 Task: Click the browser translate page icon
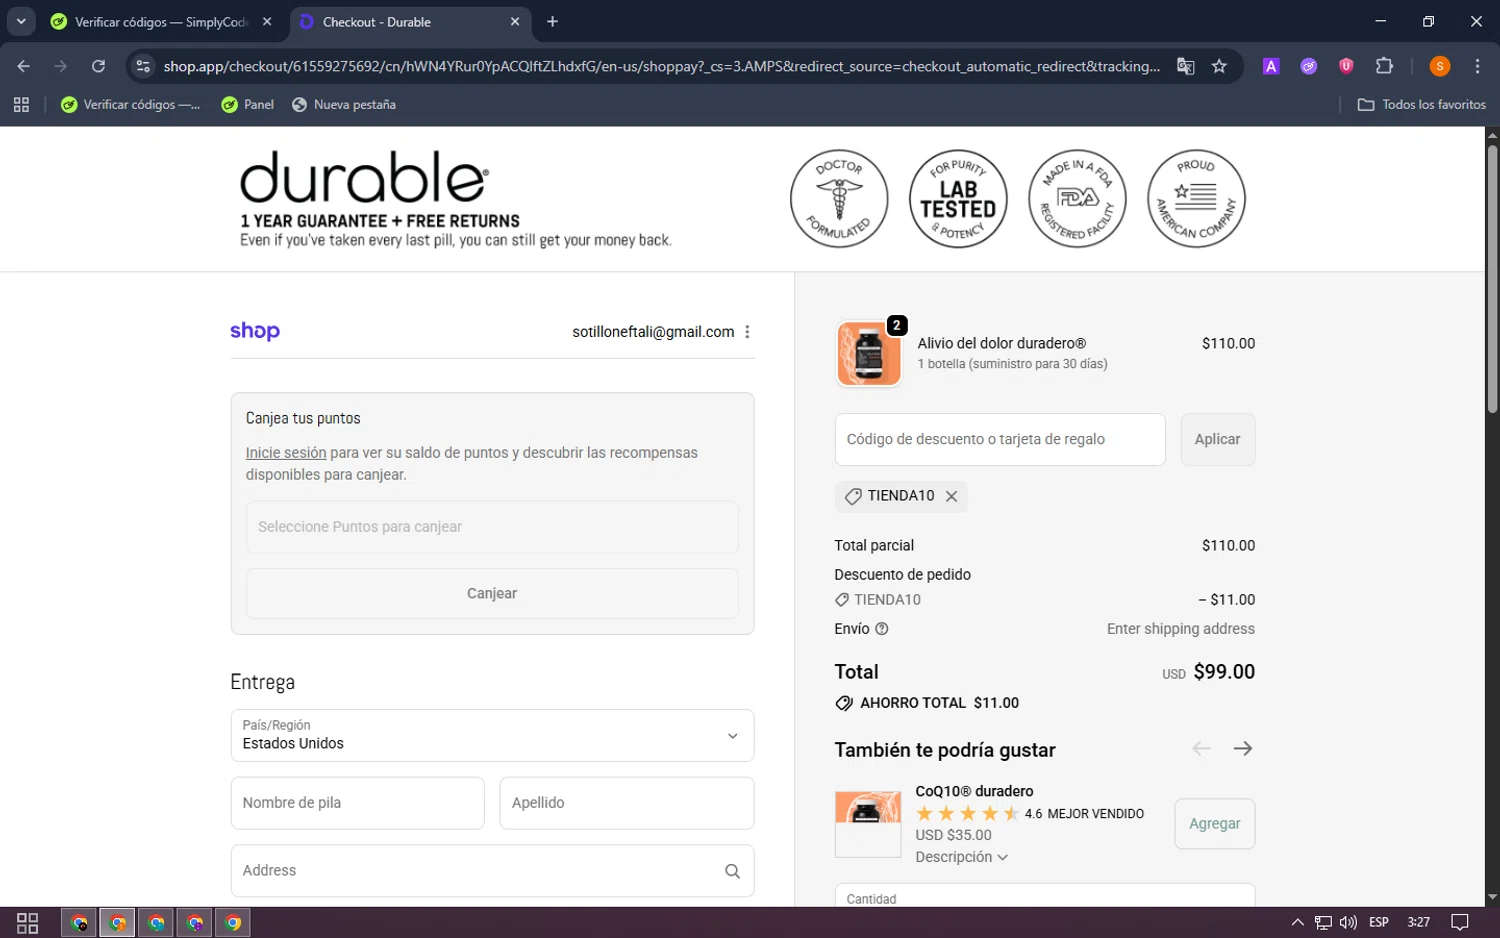click(x=1185, y=66)
